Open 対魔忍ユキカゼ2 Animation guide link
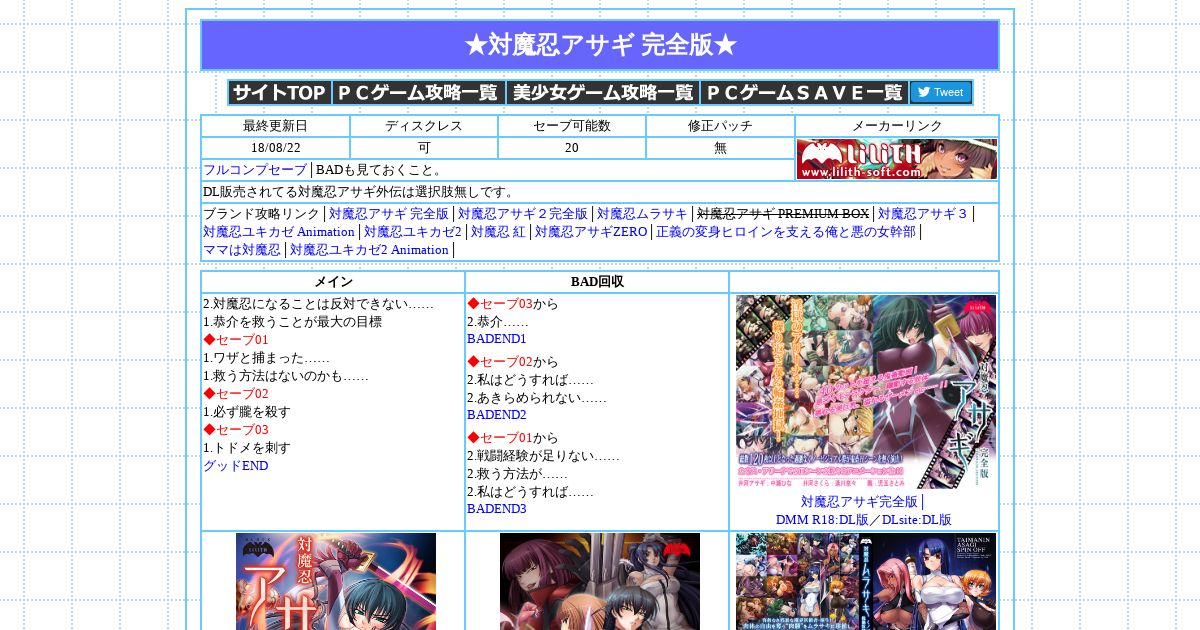Screen dimensions: 1200x630 (x=369, y=250)
